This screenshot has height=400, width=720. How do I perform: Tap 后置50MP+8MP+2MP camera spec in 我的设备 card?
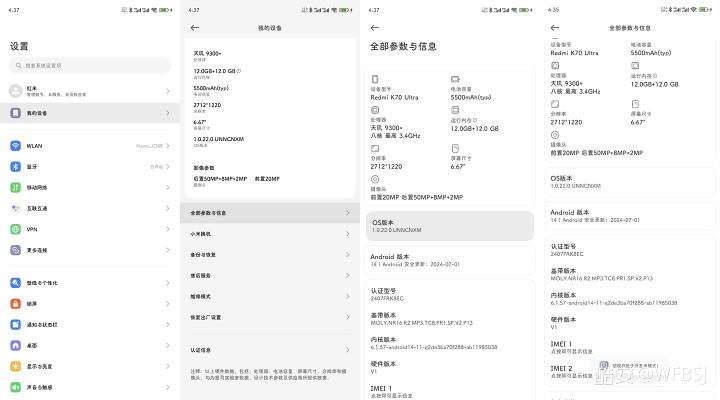pyautogui.click(x=220, y=181)
